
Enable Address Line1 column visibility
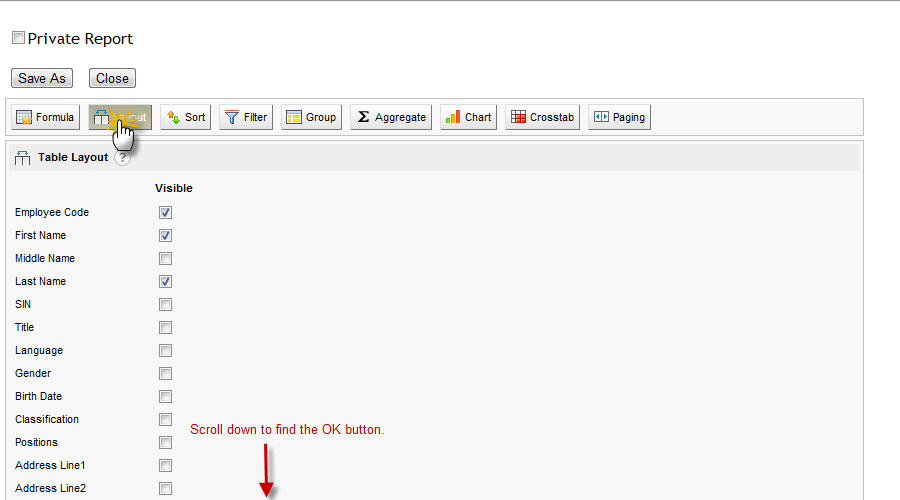[x=165, y=465]
